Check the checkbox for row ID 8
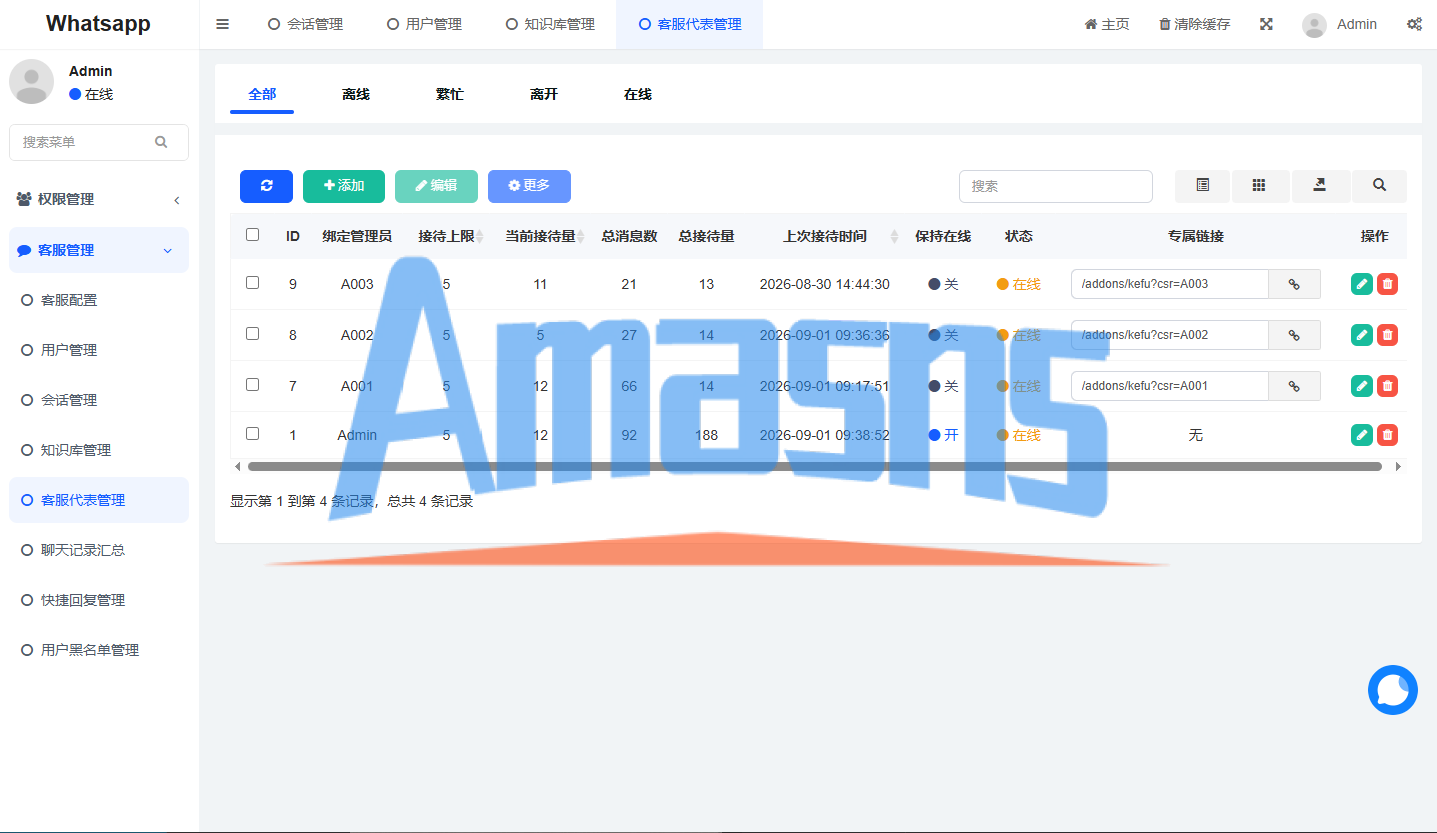Image resolution: width=1437 pixels, height=833 pixels. point(252,334)
